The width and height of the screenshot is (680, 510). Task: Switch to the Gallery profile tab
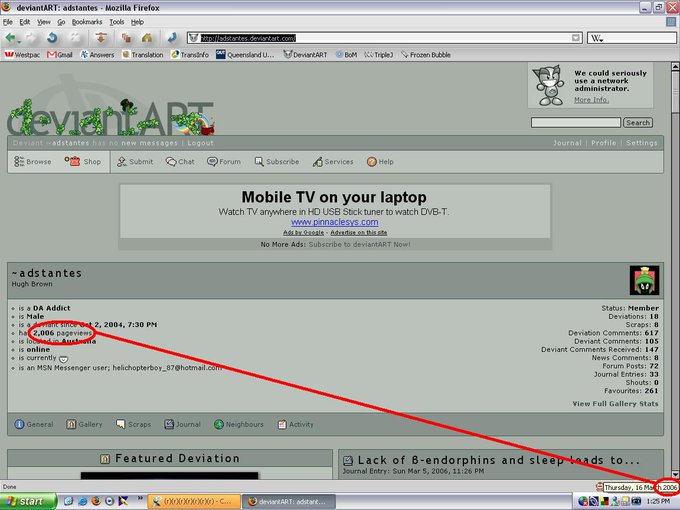(84, 424)
